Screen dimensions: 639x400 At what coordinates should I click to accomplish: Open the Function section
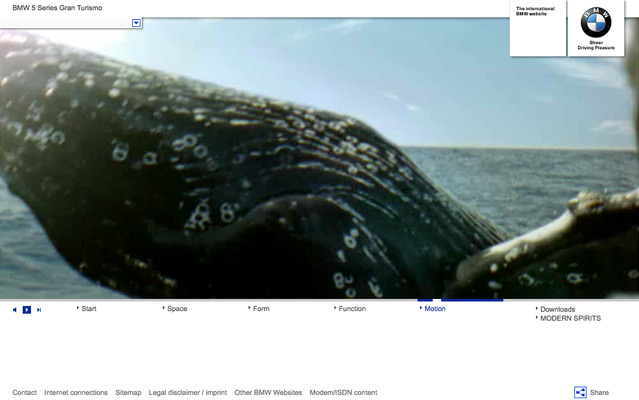tap(352, 309)
